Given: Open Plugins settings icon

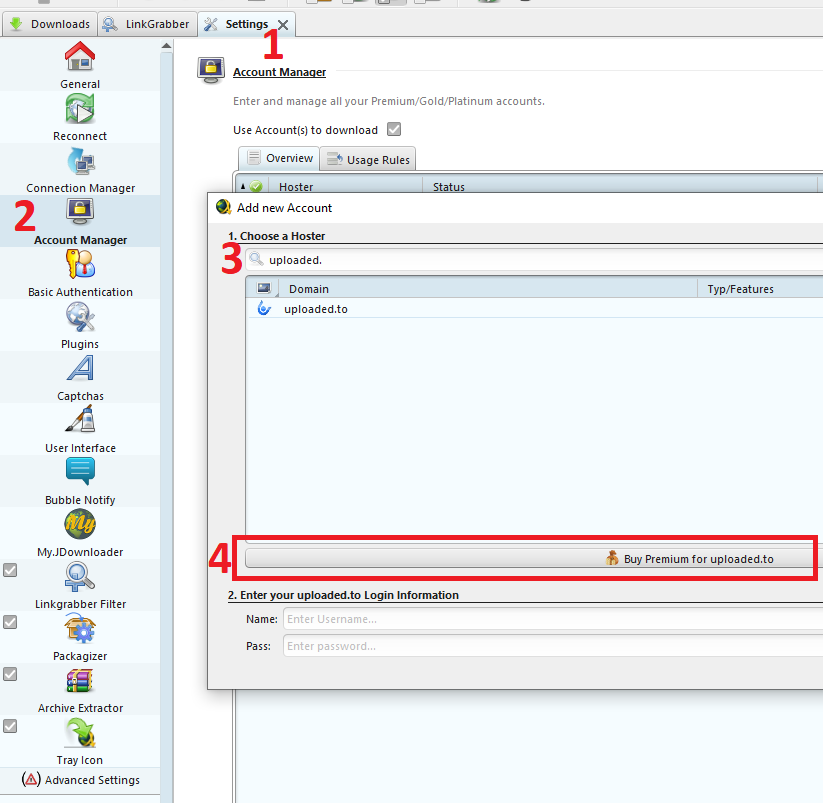Looking at the screenshot, I should pyautogui.click(x=80, y=317).
